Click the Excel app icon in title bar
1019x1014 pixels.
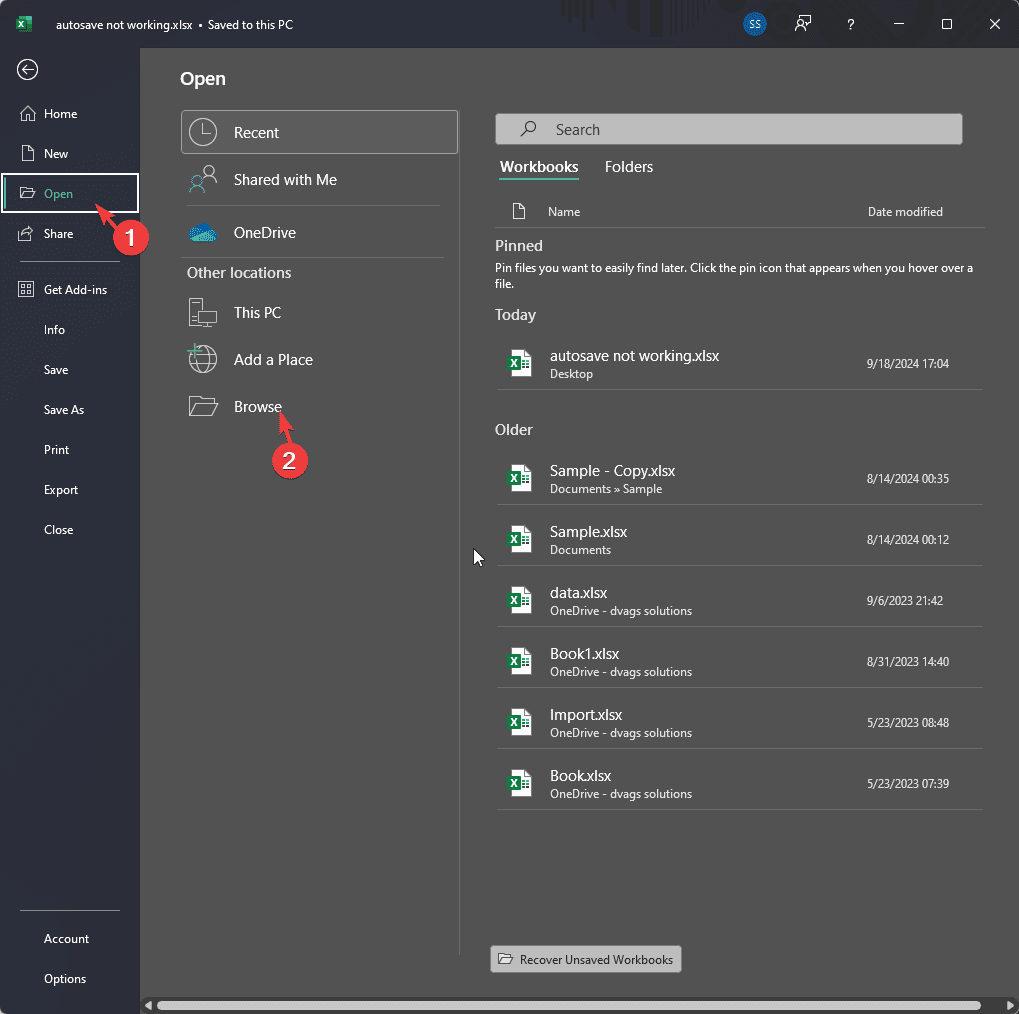pos(24,25)
